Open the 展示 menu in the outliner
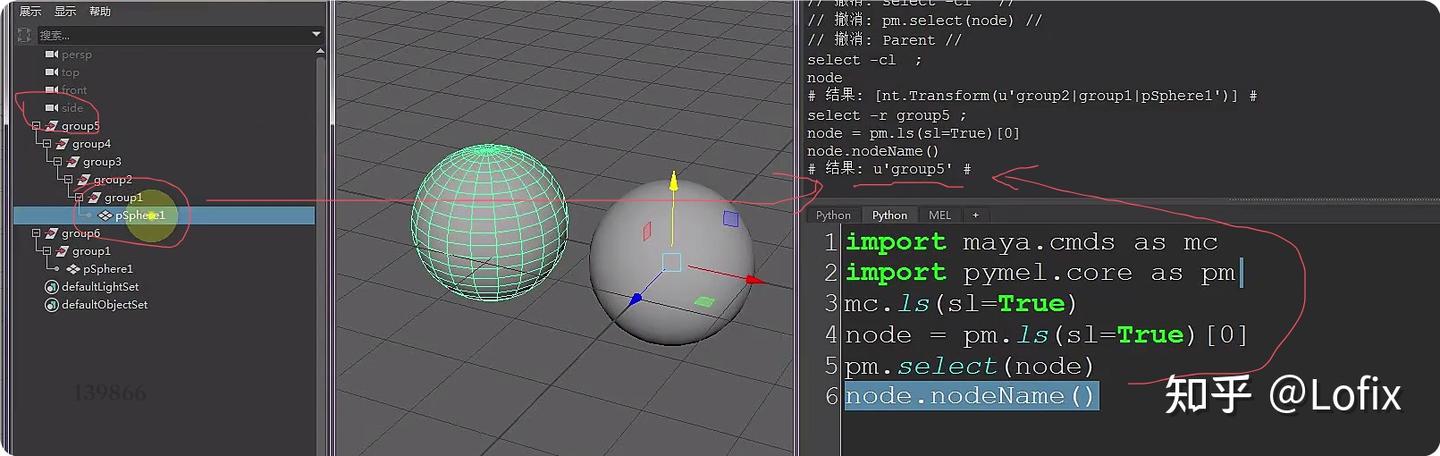Screen dimensions: 1440x456 click(31, 12)
